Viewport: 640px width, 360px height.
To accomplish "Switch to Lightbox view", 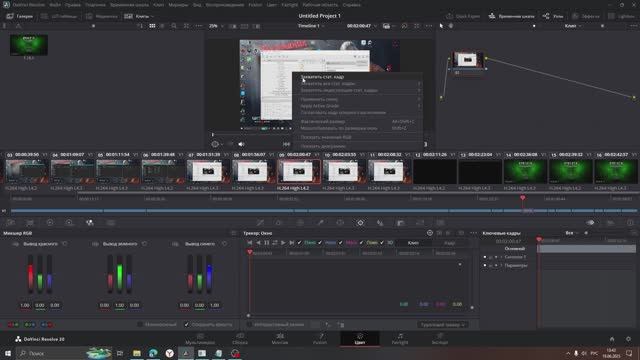I will pyautogui.click(x=621, y=16).
